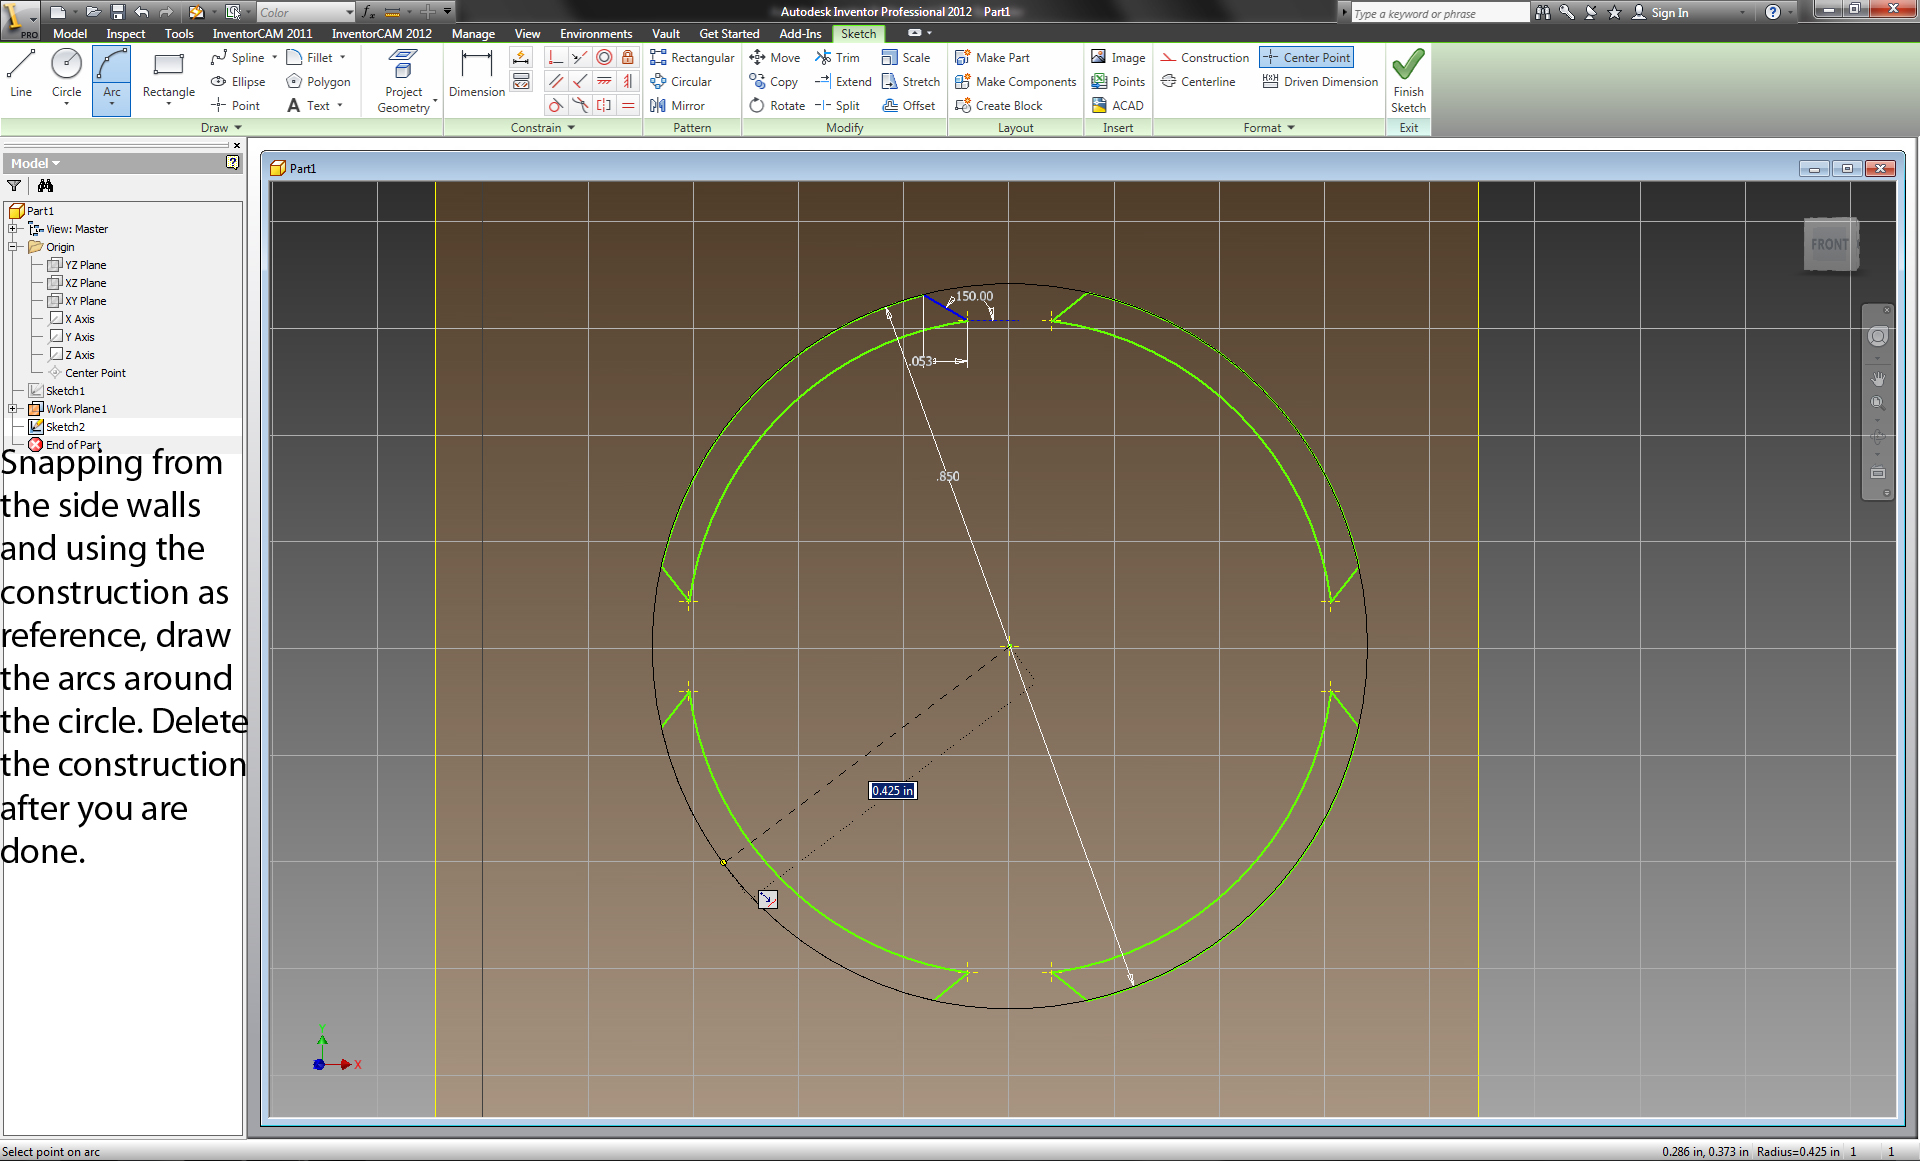The height and width of the screenshot is (1161, 1920).
Task: Expand the Draw panel dropdown
Action: (x=221, y=128)
